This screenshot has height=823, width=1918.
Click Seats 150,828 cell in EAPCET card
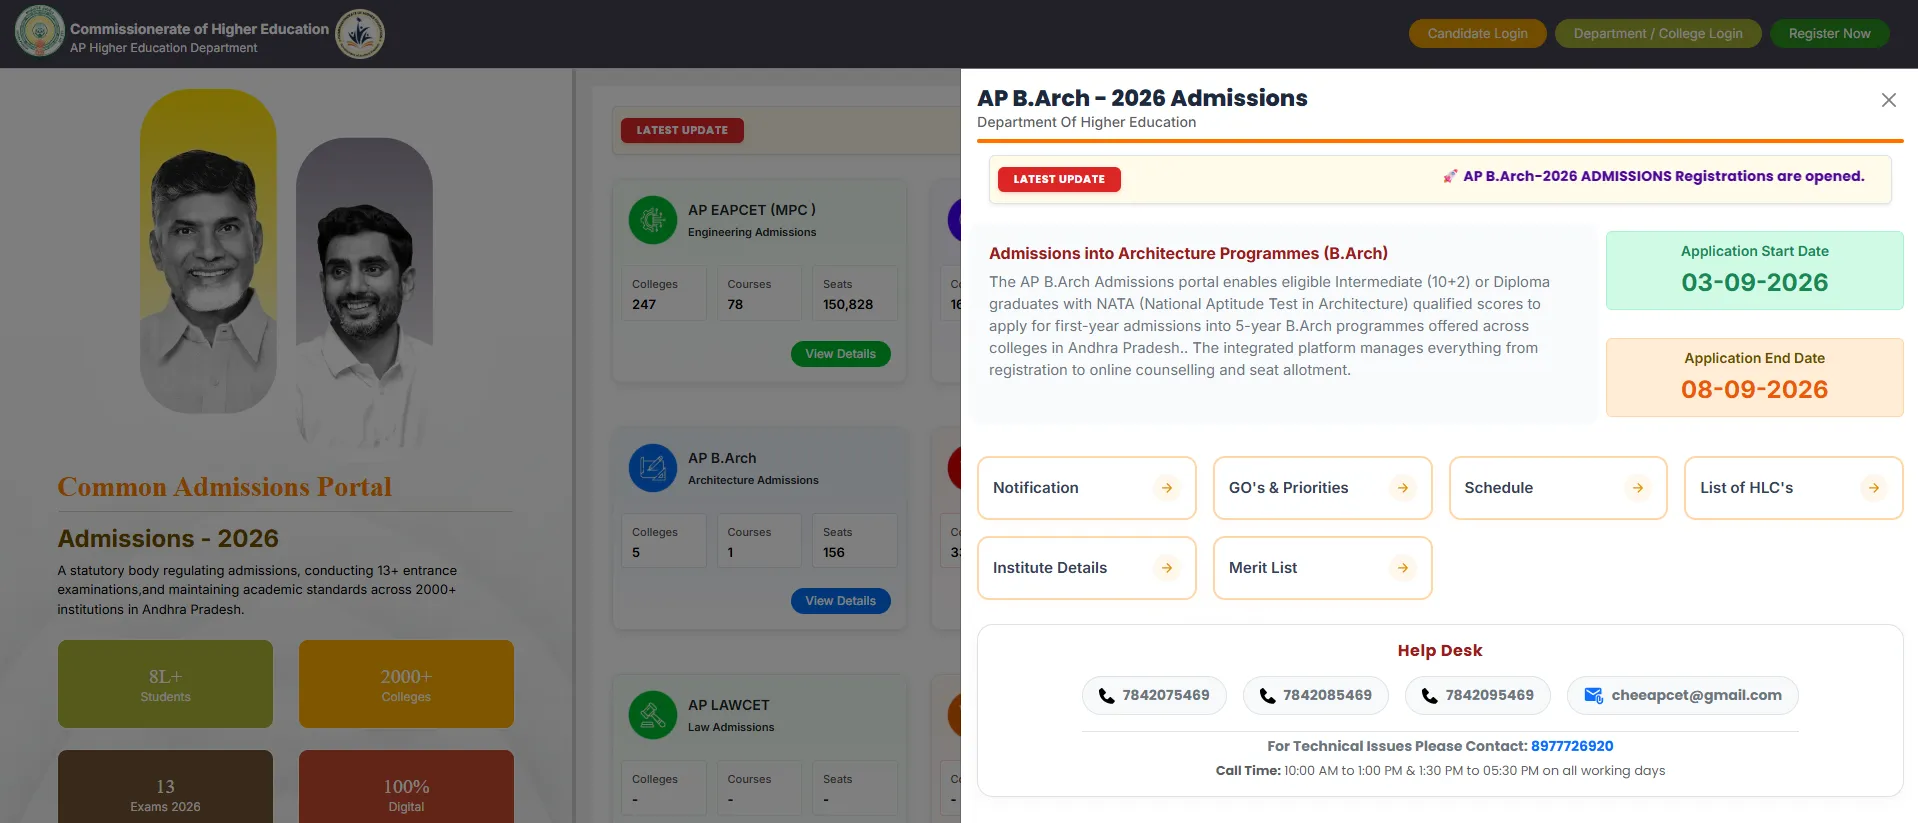pyautogui.click(x=855, y=293)
